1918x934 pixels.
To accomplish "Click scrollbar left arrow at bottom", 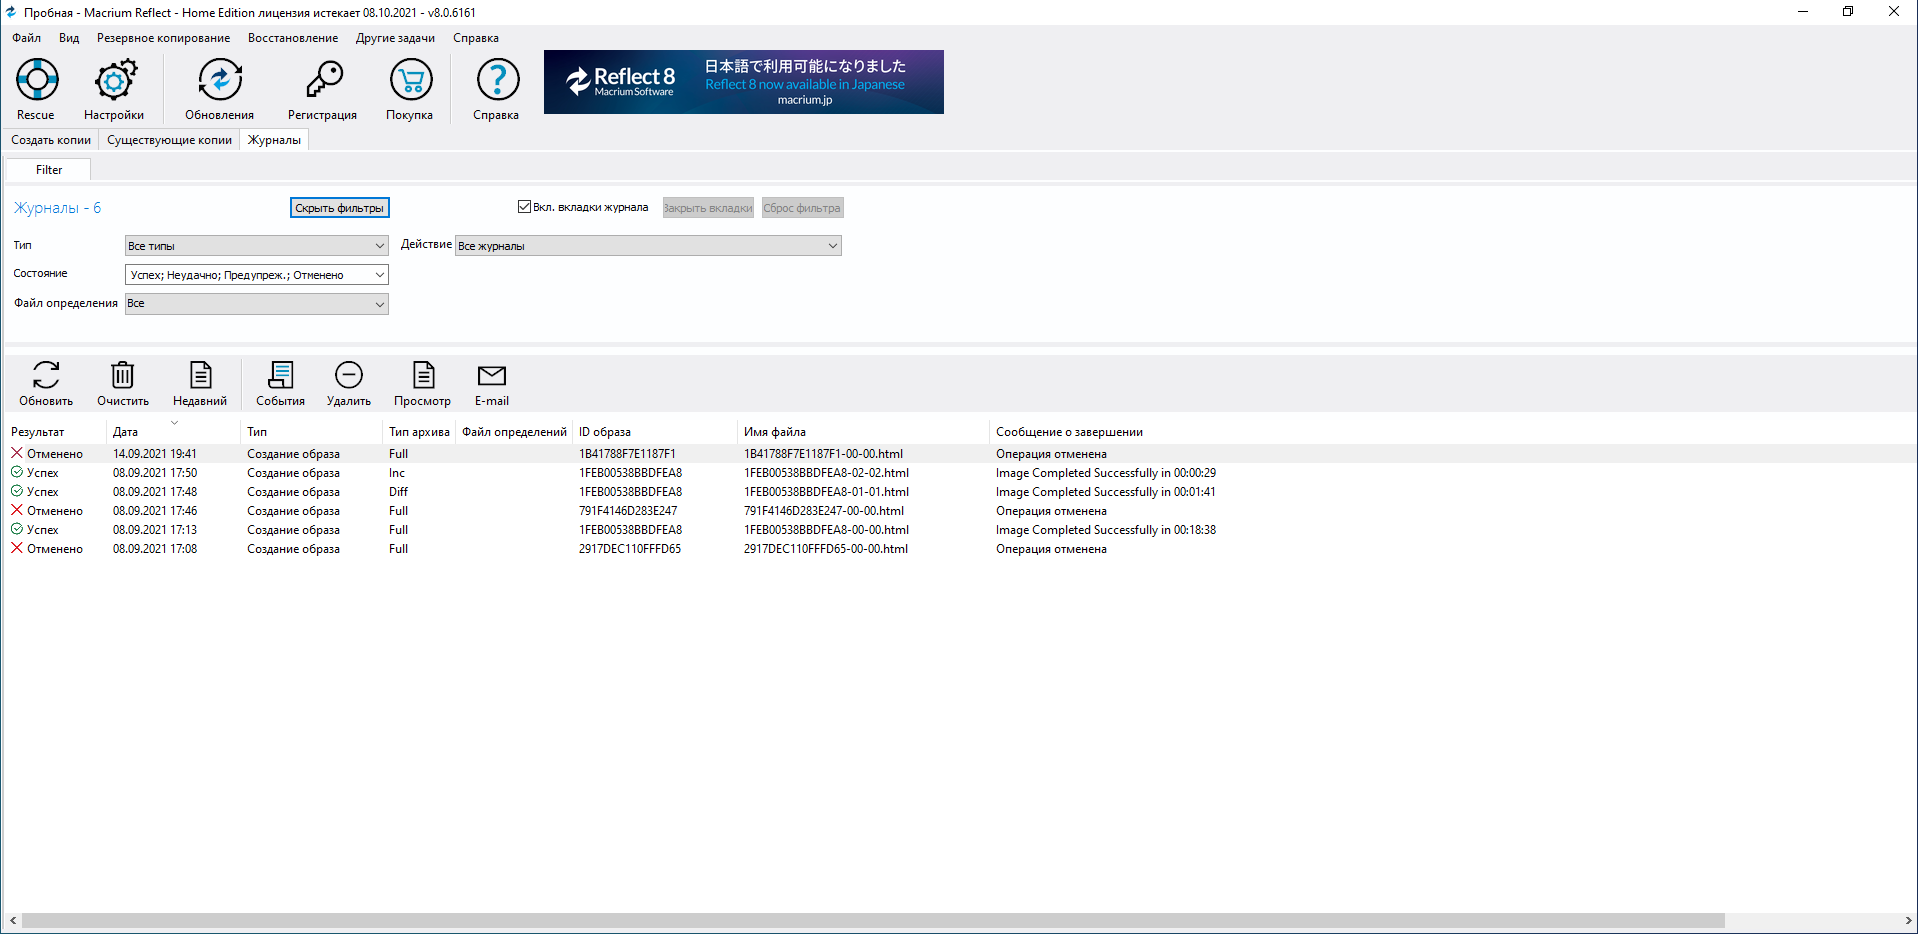I will click(x=12, y=920).
